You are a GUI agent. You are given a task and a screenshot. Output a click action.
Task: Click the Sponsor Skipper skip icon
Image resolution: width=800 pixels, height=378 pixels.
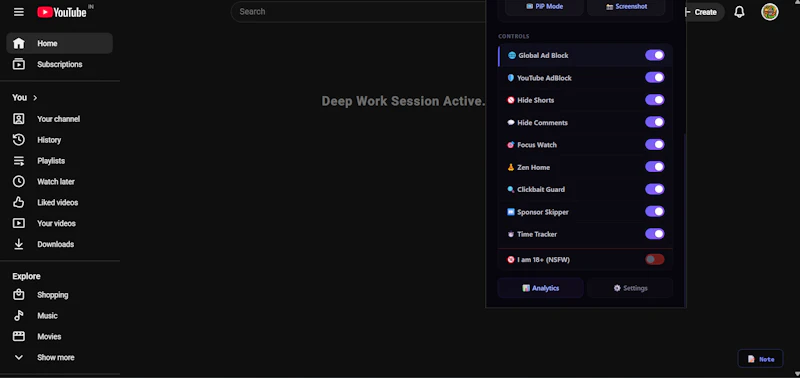(511, 212)
